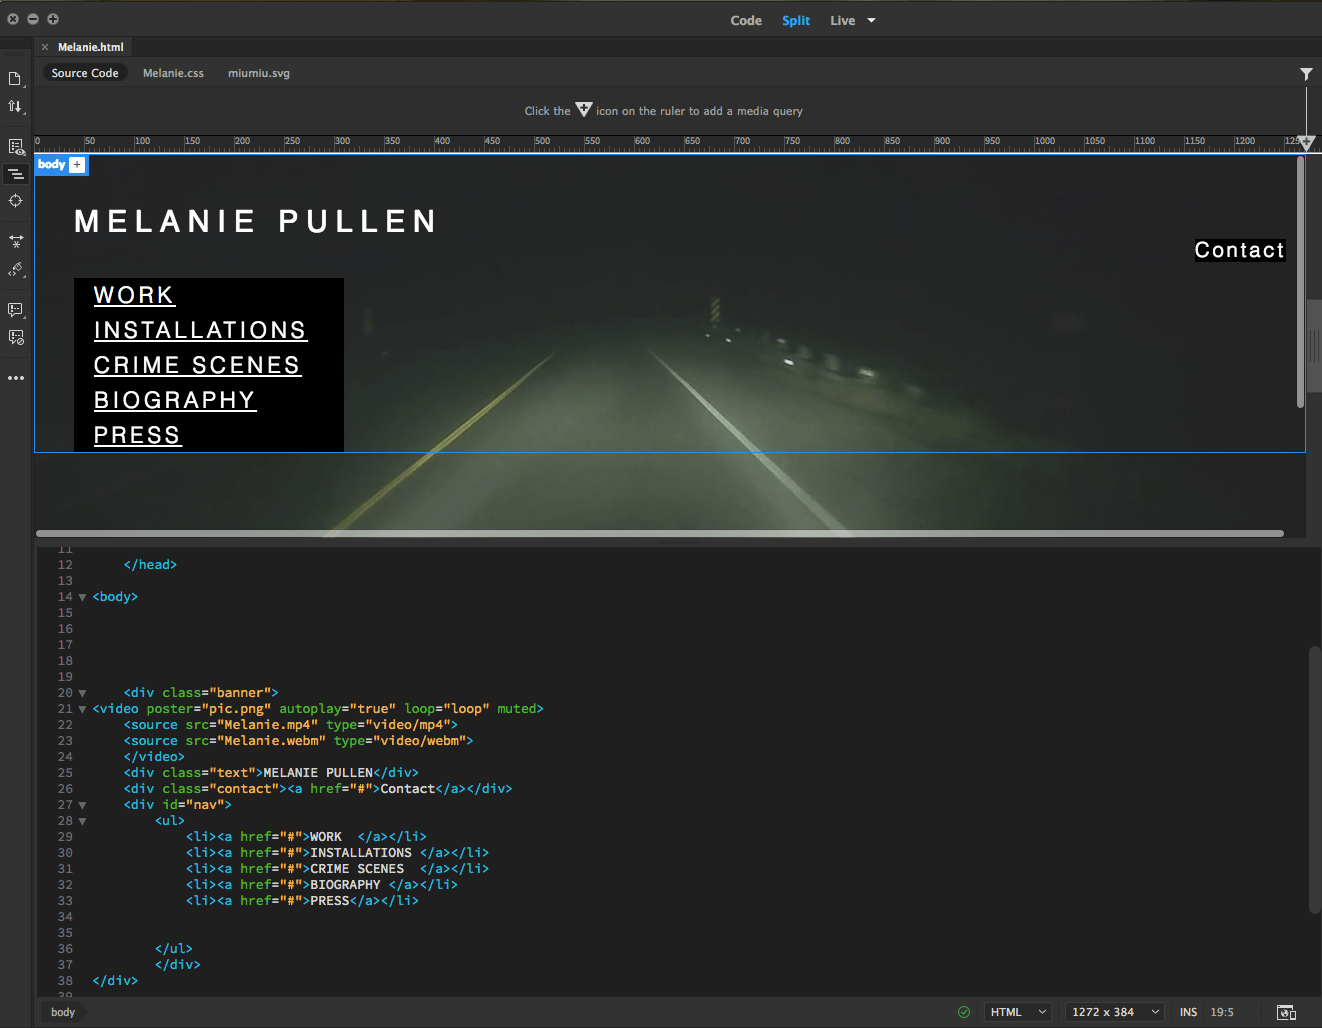Toggle INS insert mode in status bar
The height and width of the screenshot is (1028, 1322).
pos(1188,1012)
